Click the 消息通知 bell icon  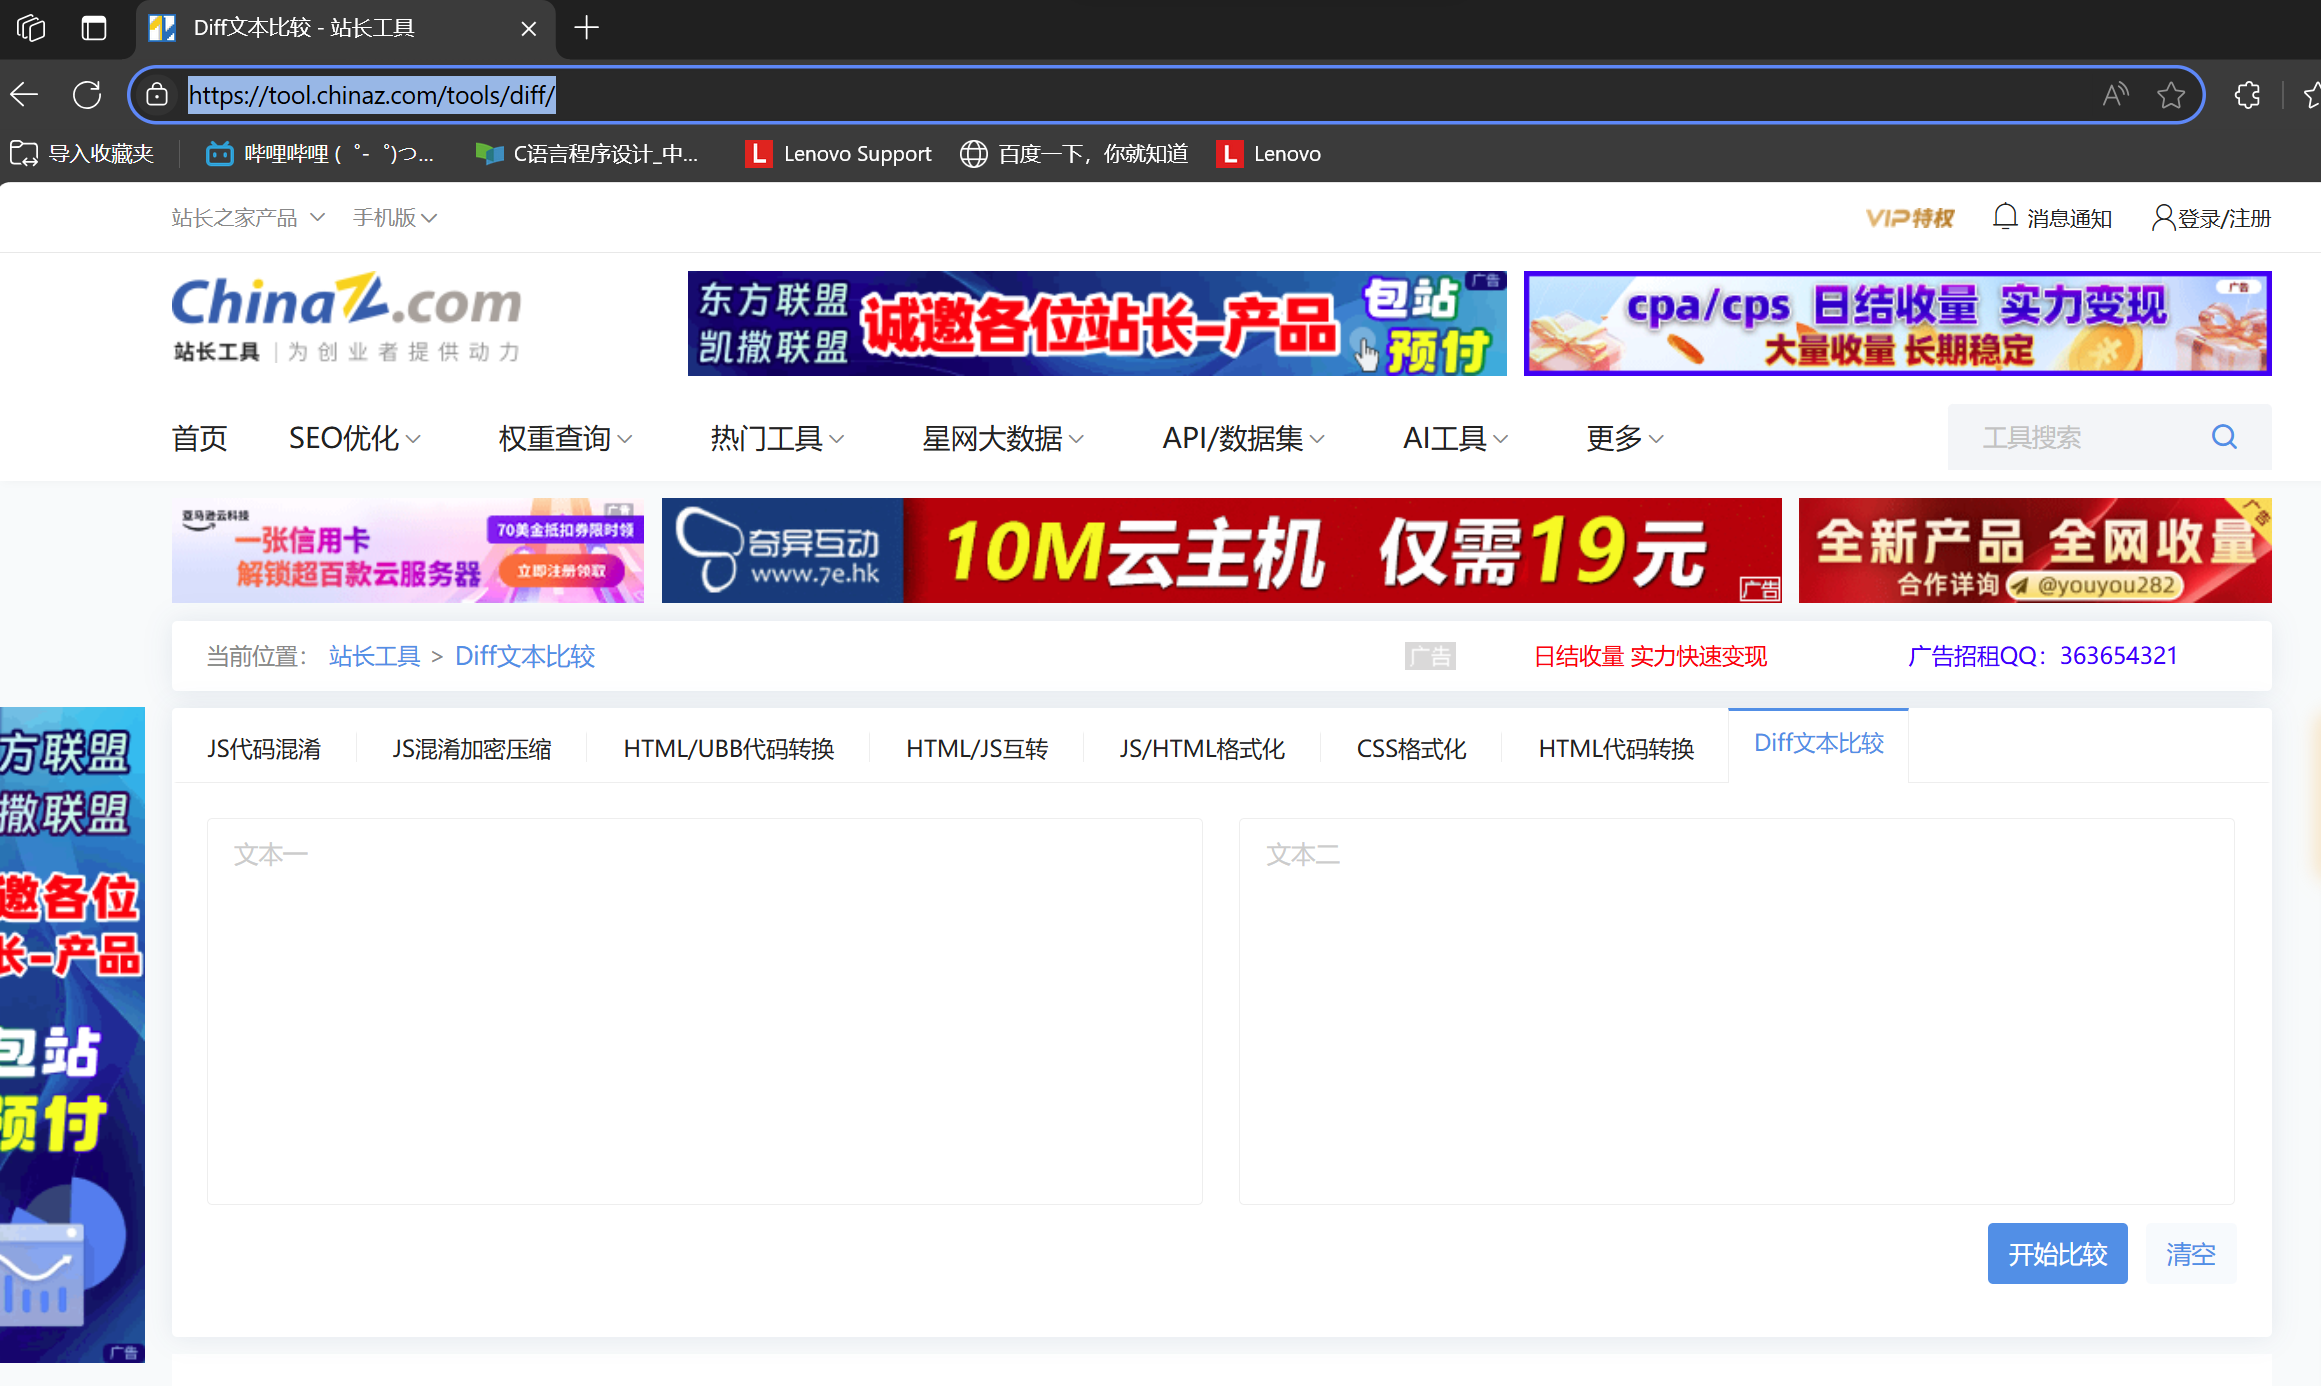tap(2004, 217)
